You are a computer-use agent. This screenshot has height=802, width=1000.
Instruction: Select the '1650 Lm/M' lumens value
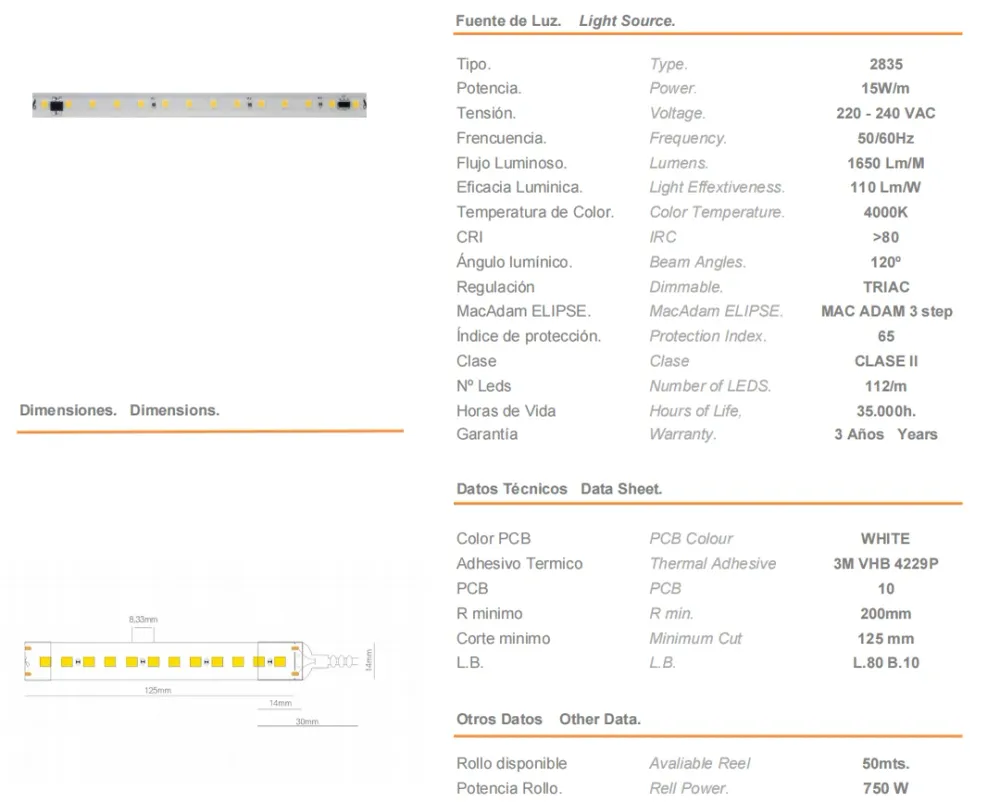click(885, 163)
